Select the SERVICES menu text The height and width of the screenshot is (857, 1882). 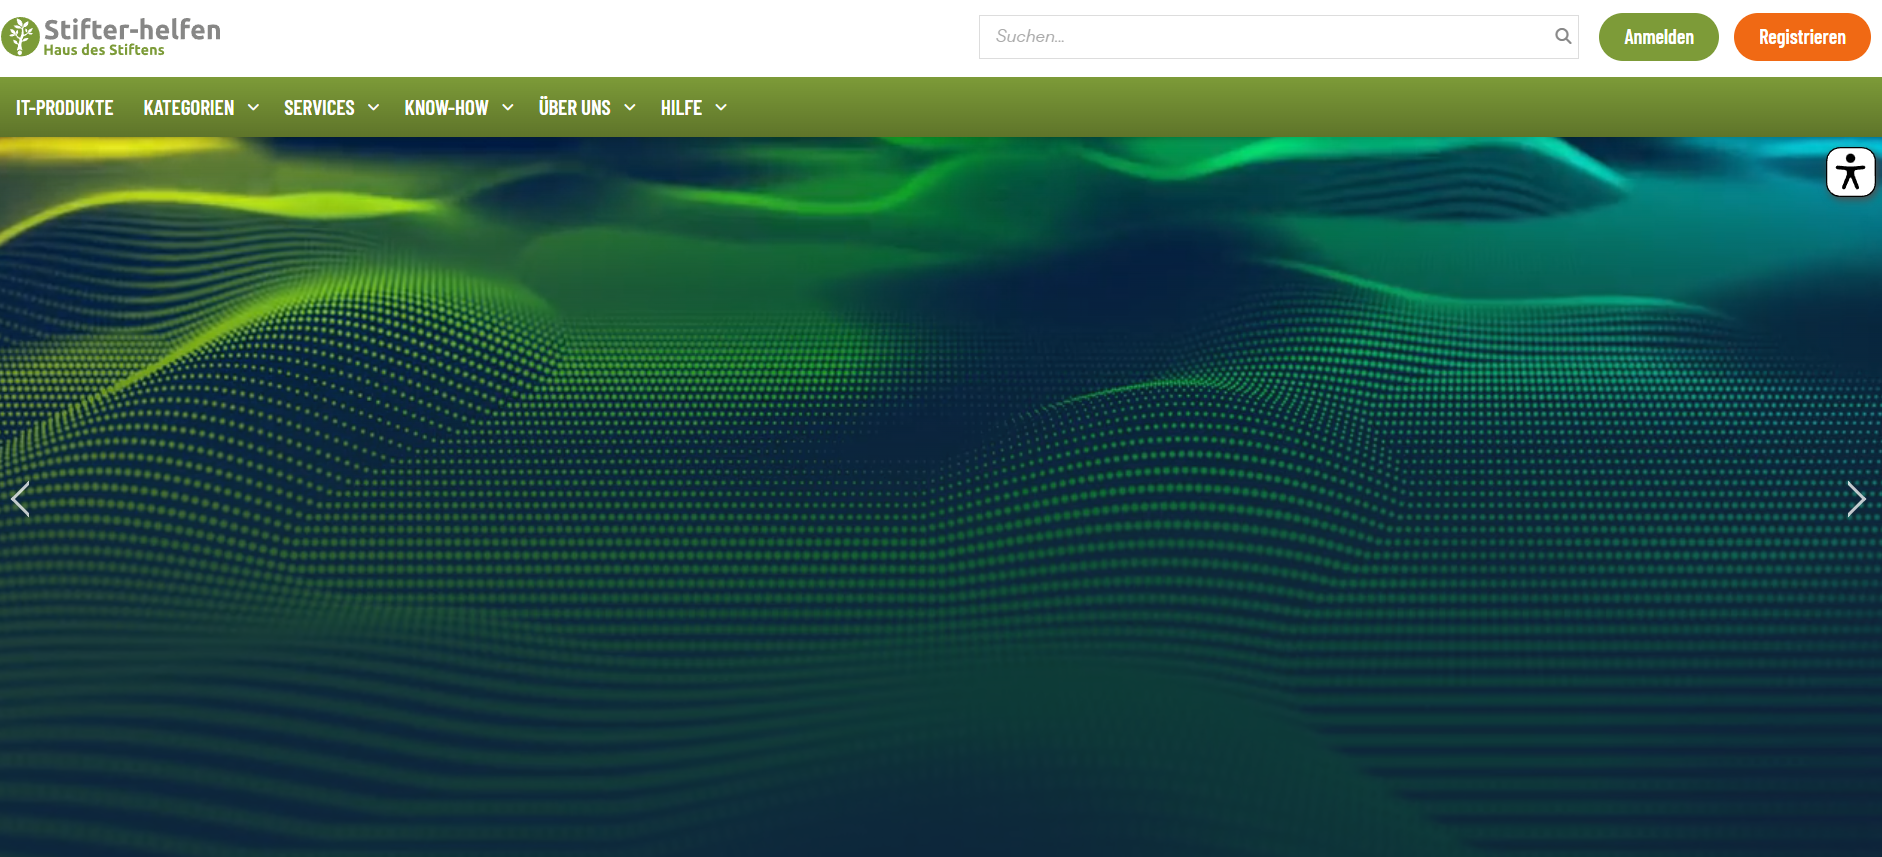(319, 108)
